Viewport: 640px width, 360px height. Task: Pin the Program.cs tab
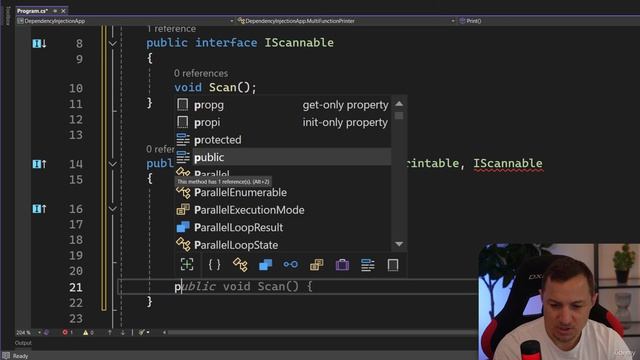pos(55,11)
